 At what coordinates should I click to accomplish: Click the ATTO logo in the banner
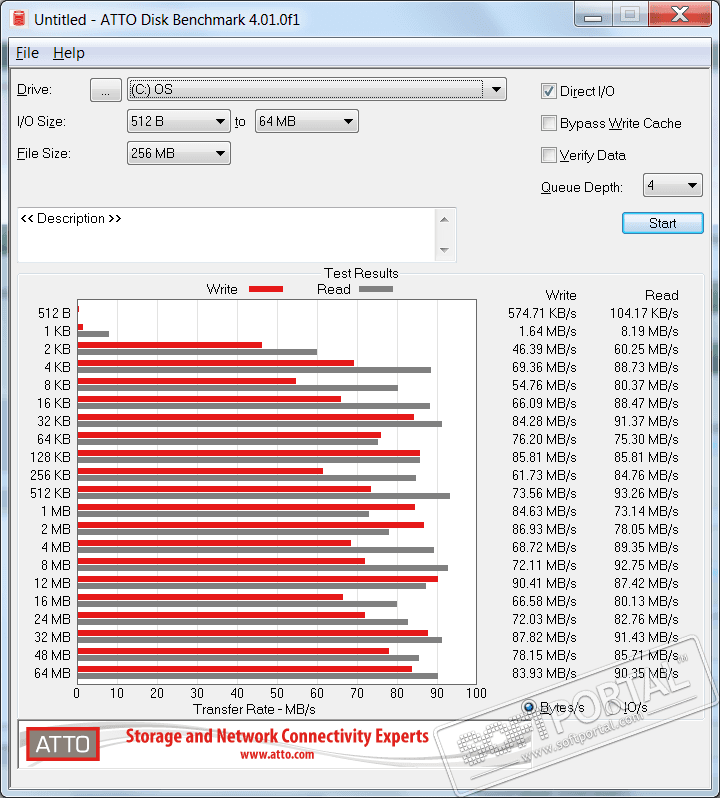(x=63, y=744)
